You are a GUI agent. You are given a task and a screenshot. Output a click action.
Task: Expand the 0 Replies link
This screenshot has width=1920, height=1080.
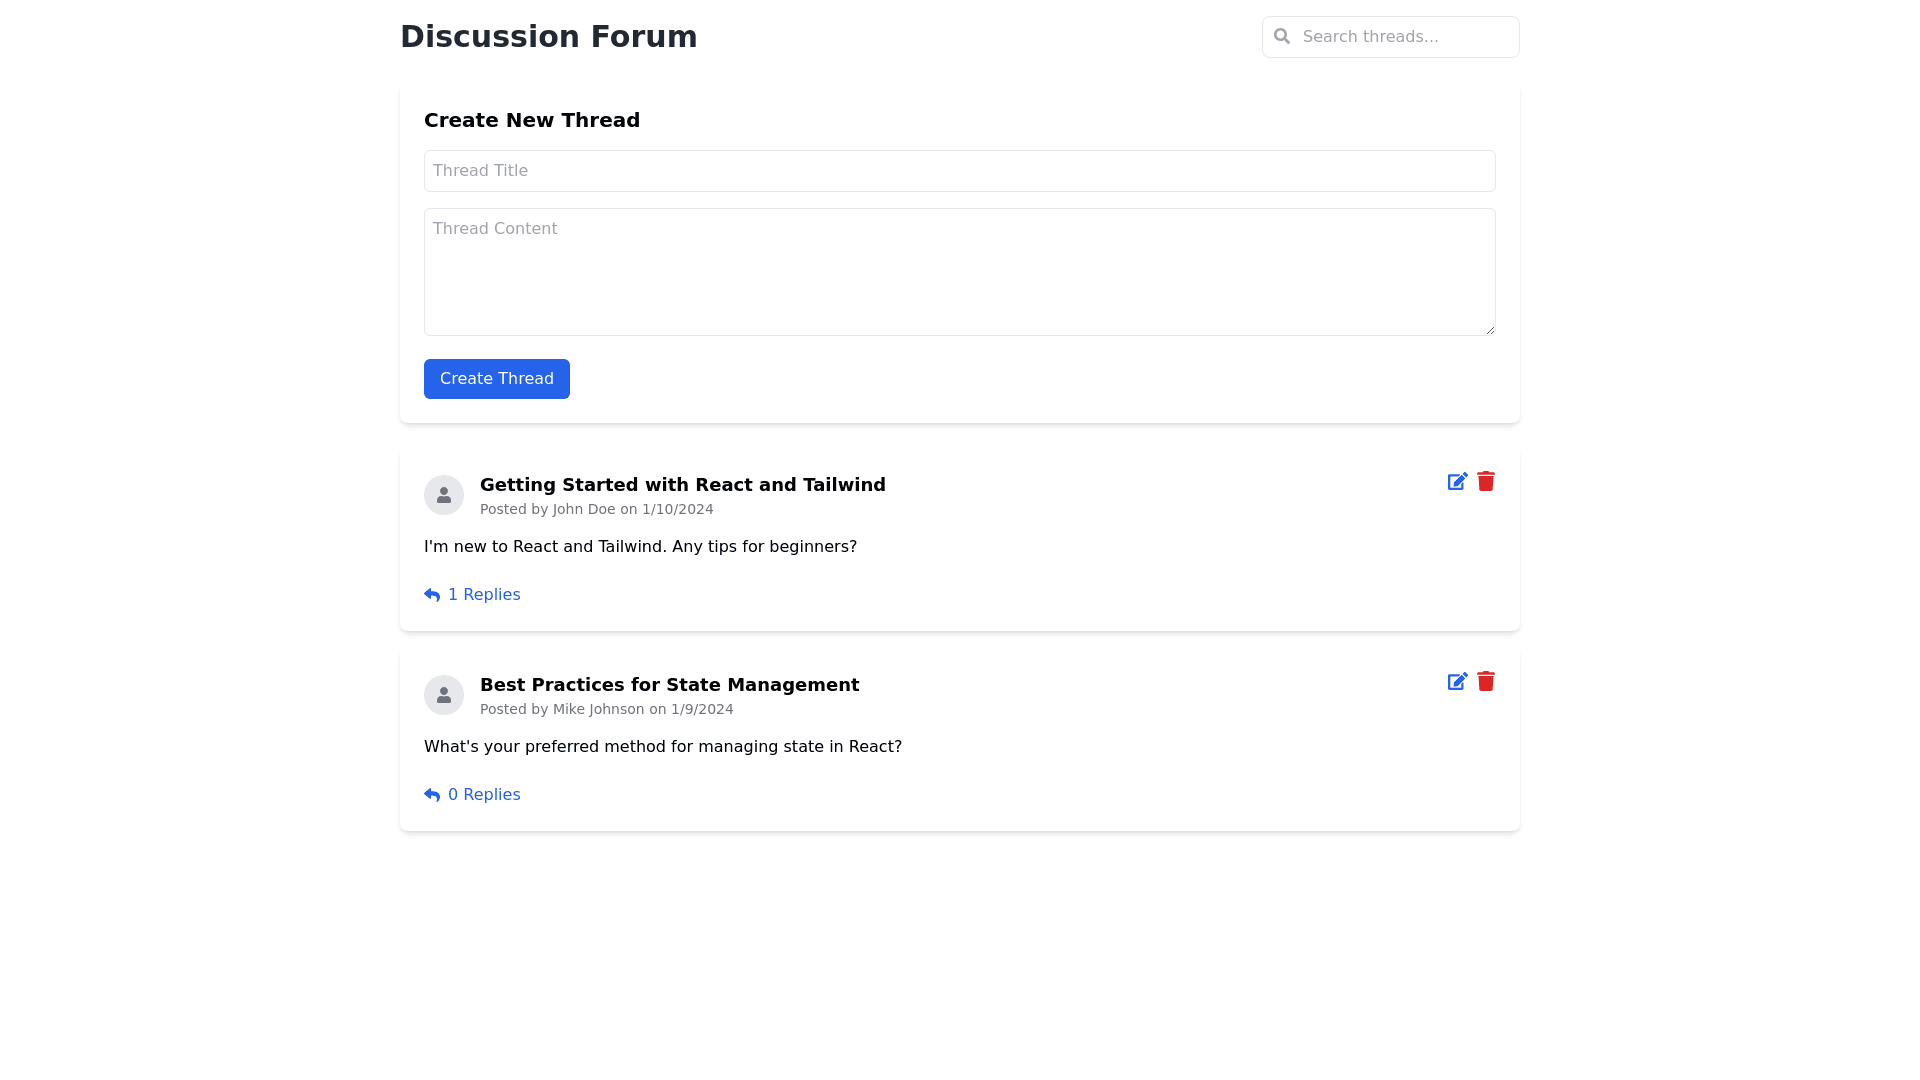tap(484, 795)
